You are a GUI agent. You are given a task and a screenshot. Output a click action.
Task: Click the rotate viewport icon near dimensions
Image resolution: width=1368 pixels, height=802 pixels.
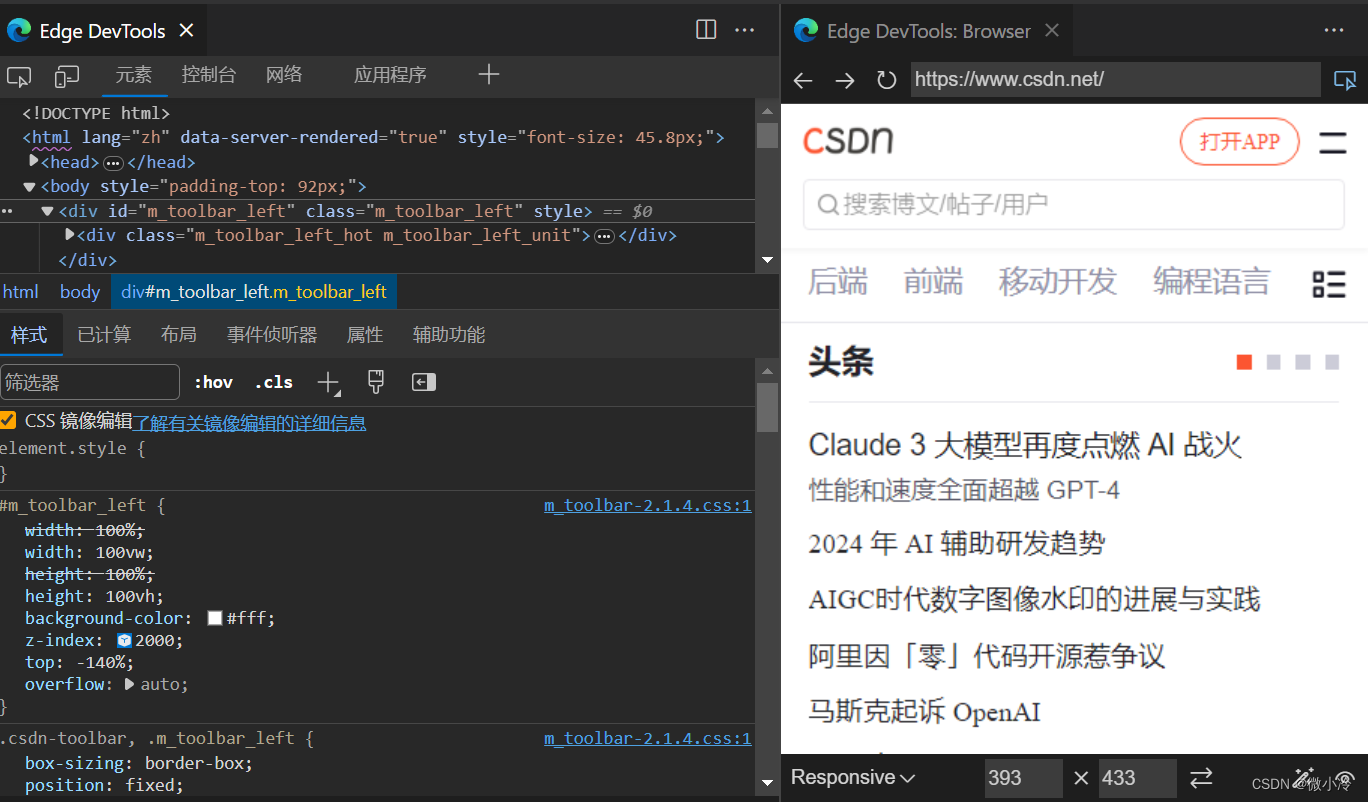[x=1200, y=777]
